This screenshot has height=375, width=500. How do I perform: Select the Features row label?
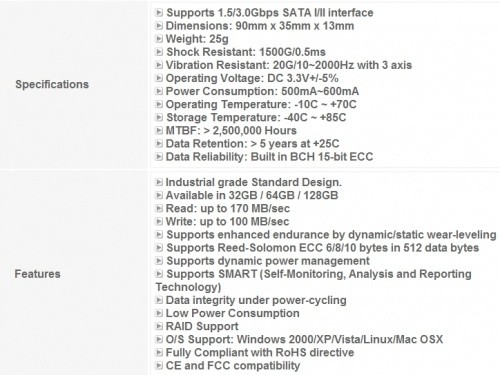(x=37, y=274)
